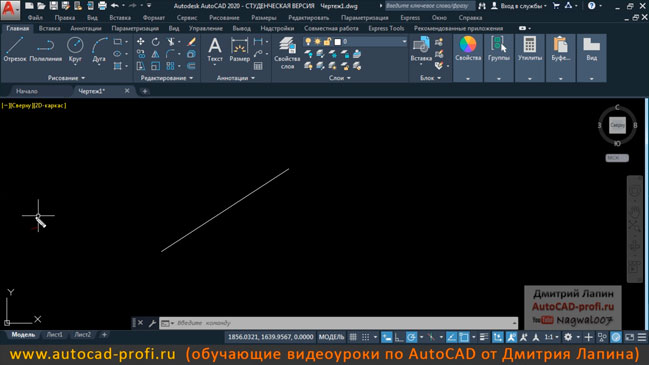Toggle ortho mode in status bar

point(399,337)
